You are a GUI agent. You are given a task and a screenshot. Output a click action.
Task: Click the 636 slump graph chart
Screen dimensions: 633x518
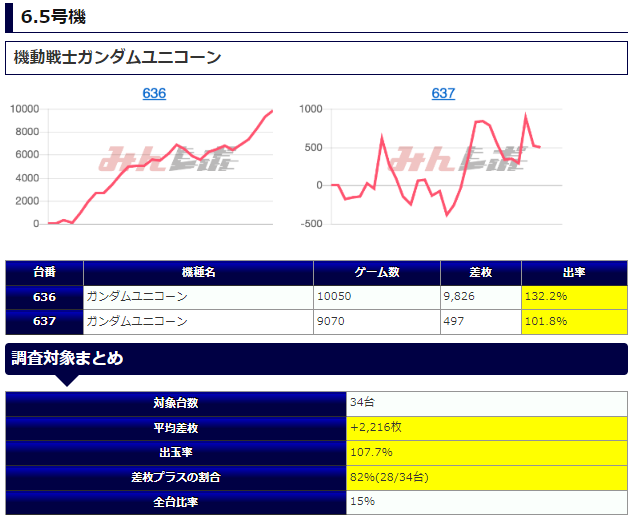pyautogui.click(x=142, y=166)
